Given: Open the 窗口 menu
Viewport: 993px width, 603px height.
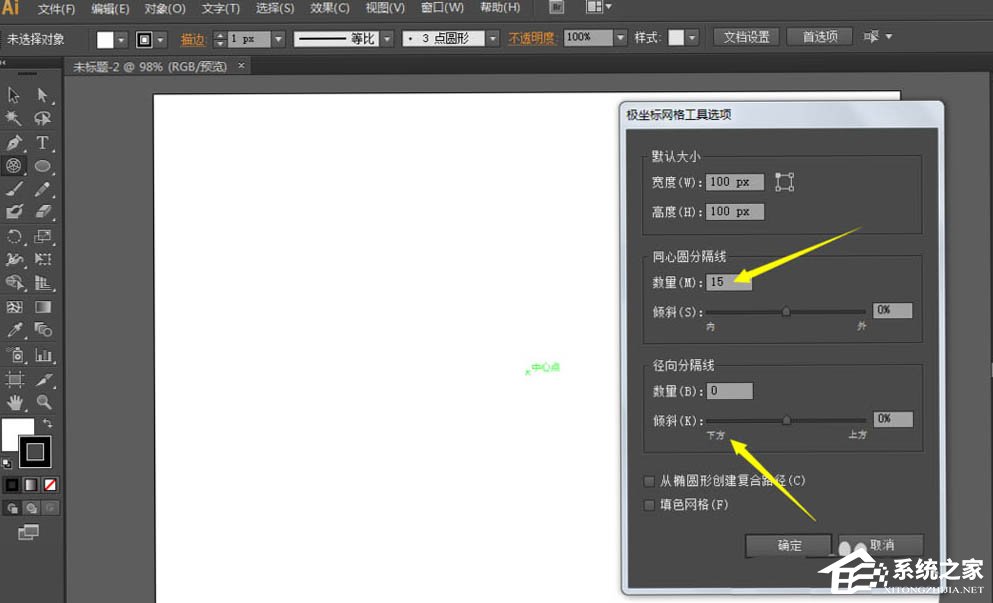Looking at the screenshot, I should coord(441,7).
